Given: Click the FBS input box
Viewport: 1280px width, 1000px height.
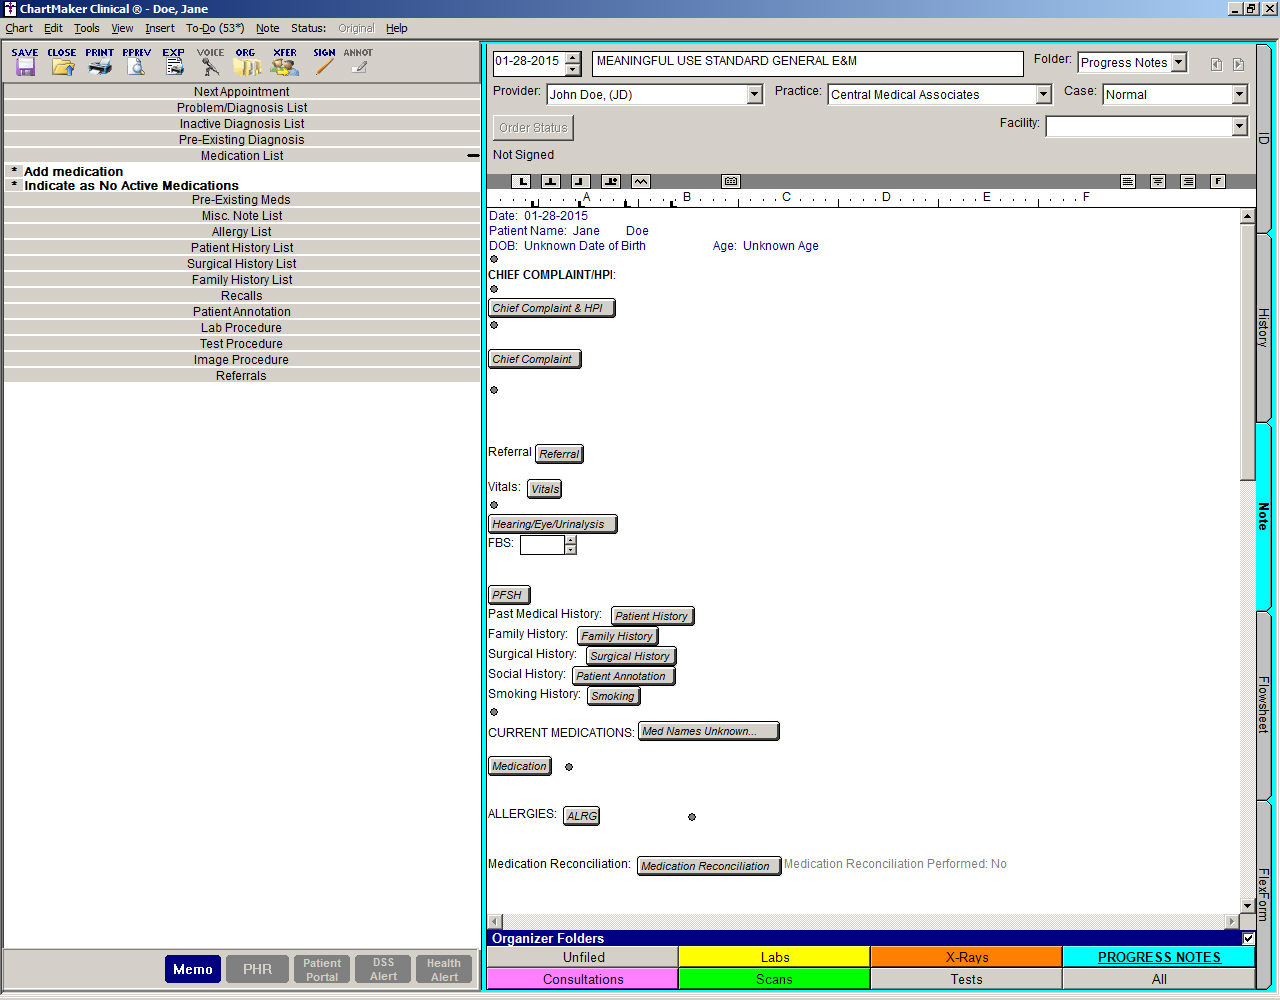Looking at the screenshot, I should click(542, 545).
